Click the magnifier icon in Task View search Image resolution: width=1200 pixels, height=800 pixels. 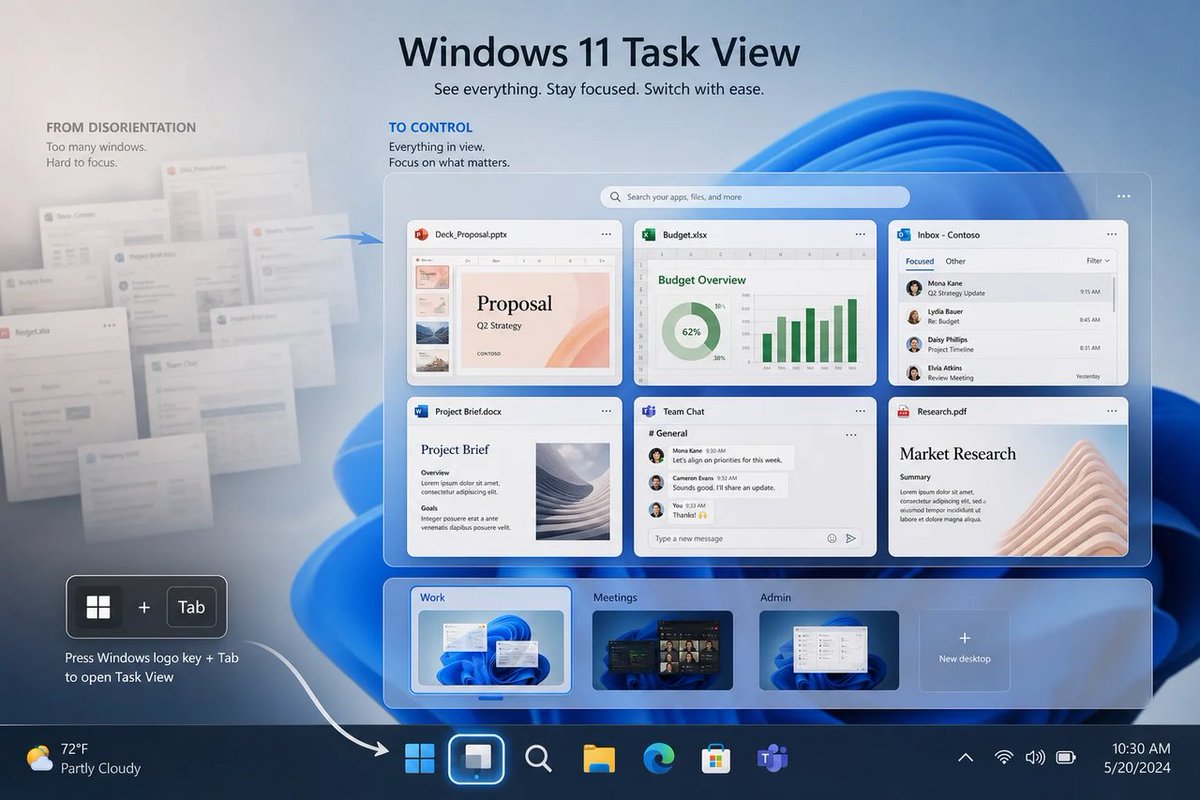[x=616, y=197]
